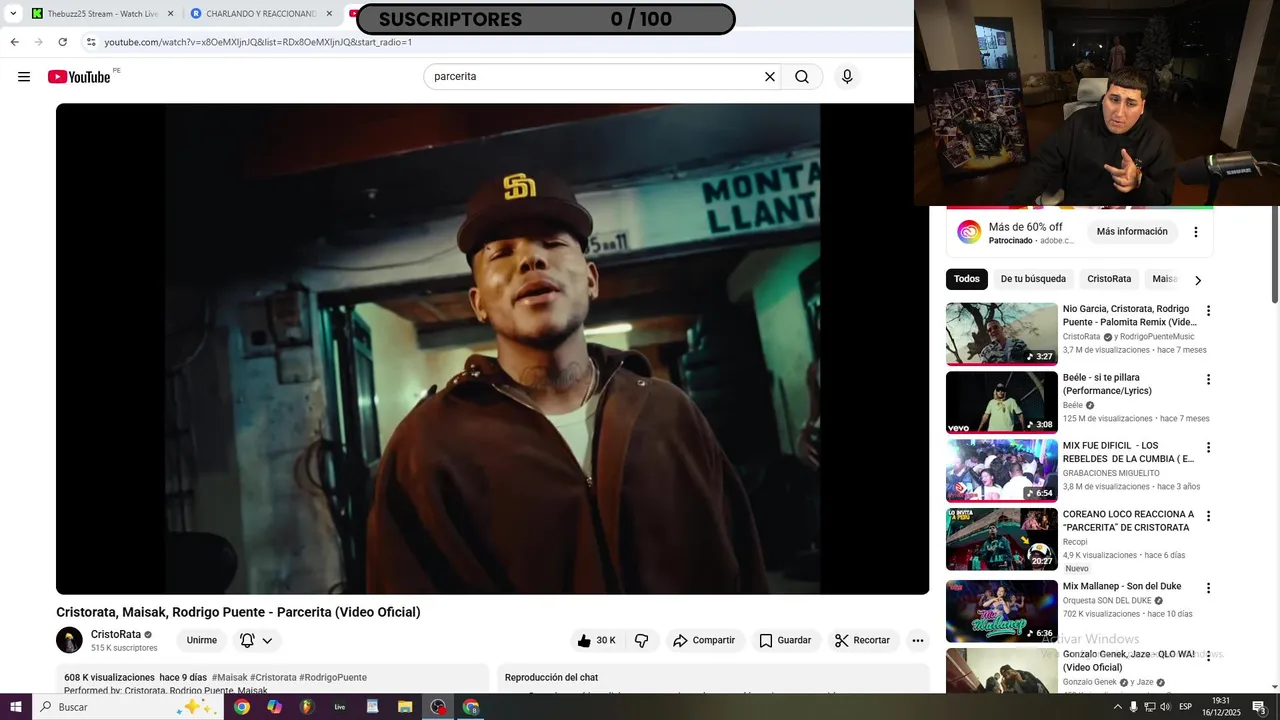Viewport: 1280px width, 720px height.
Task: Open the Chrome tab search dropdown arrow
Action: coord(13,14)
